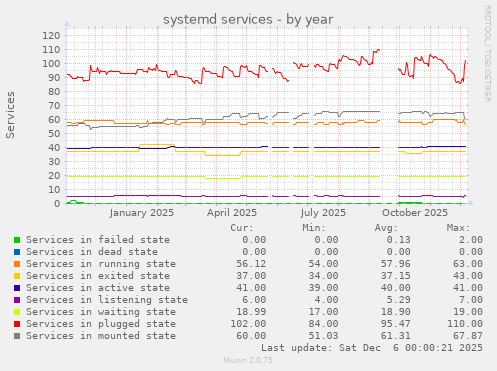The image size is (497, 371).
Task: Click the 70 y-axis tick label
Action: pyautogui.click(x=54, y=105)
